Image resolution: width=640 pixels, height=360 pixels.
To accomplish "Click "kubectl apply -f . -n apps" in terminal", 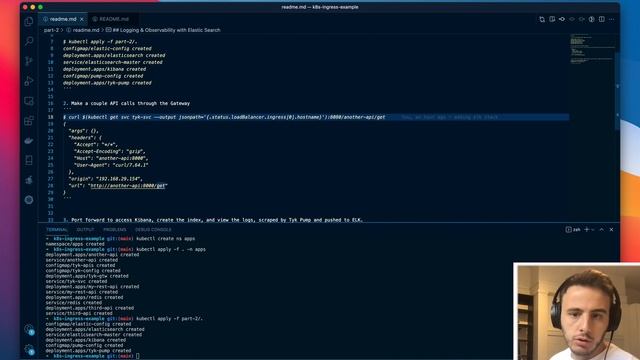I will click(171, 249).
